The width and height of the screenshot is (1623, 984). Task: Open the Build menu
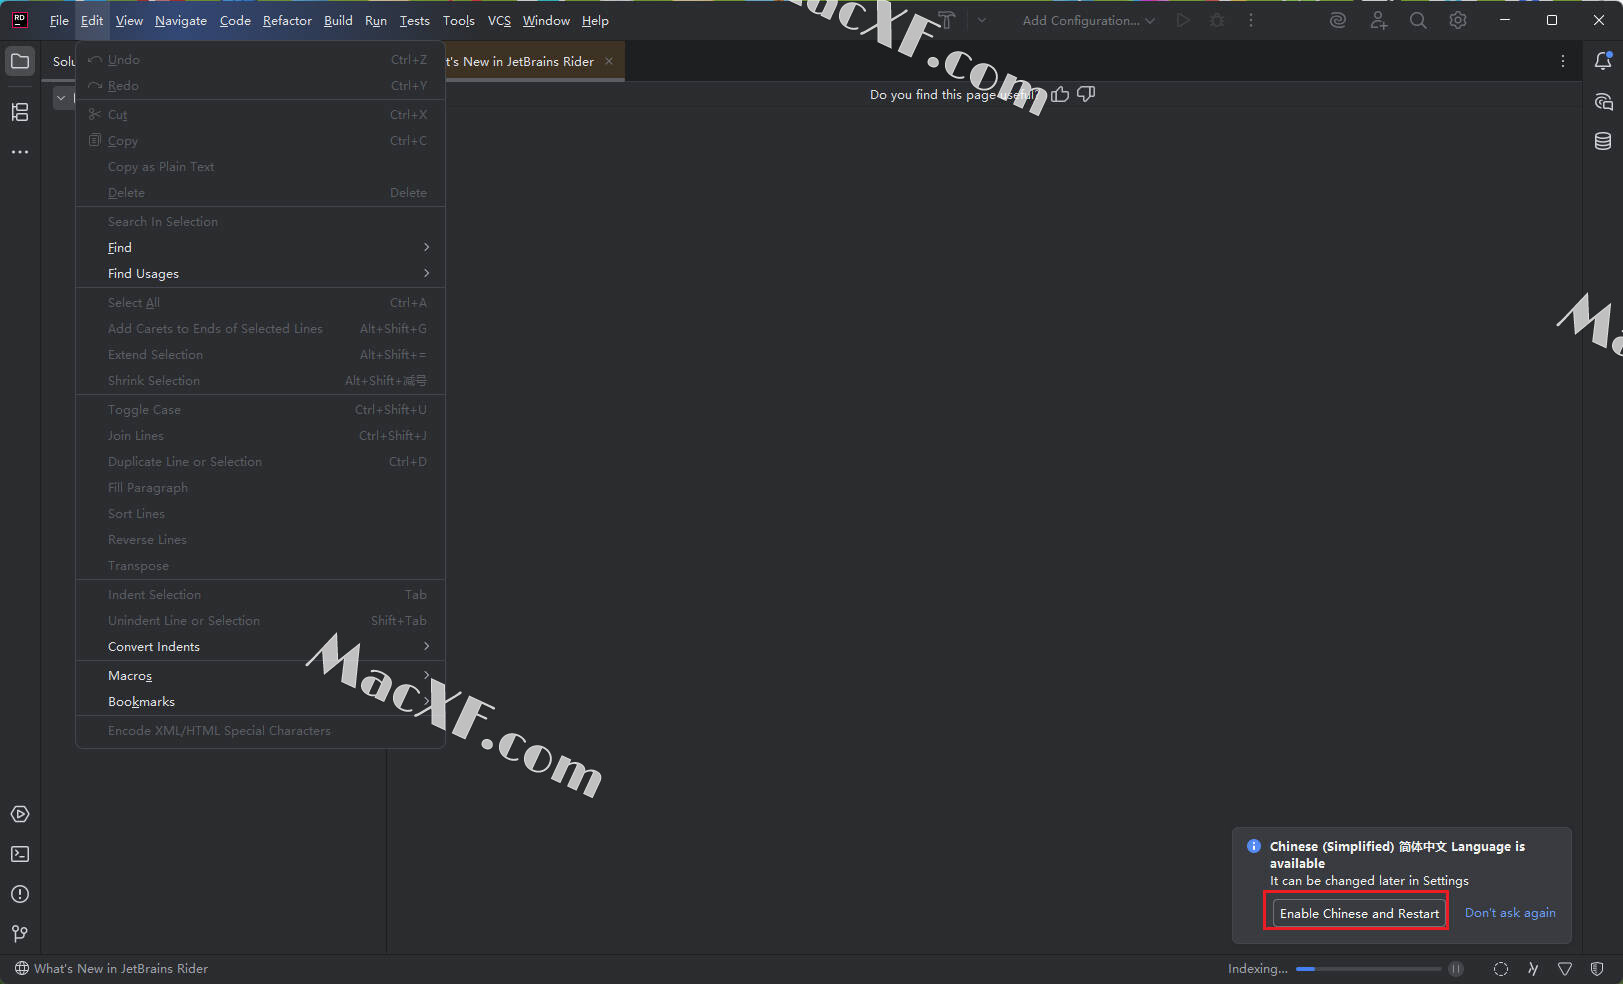coord(338,20)
